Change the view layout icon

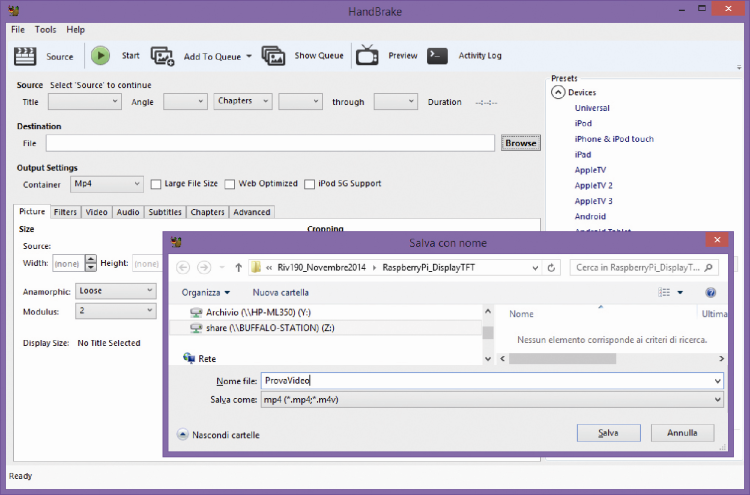(664, 292)
